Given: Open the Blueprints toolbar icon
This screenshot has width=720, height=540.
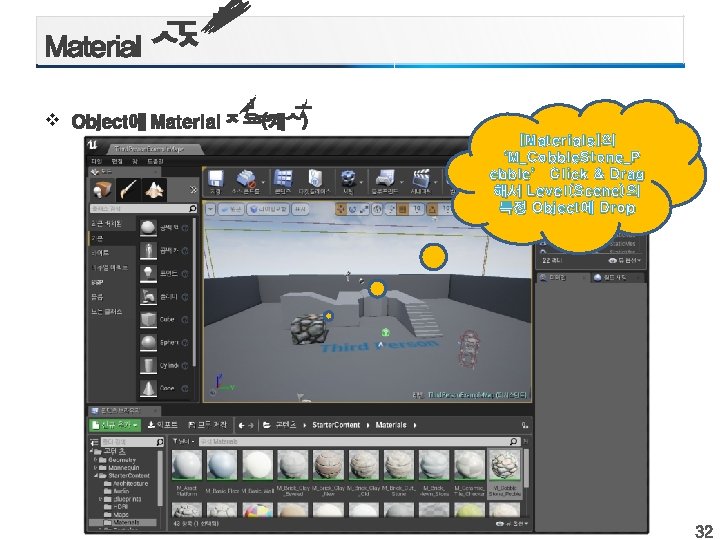Looking at the screenshot, I should pyautogui.click(x=385, y=179).
